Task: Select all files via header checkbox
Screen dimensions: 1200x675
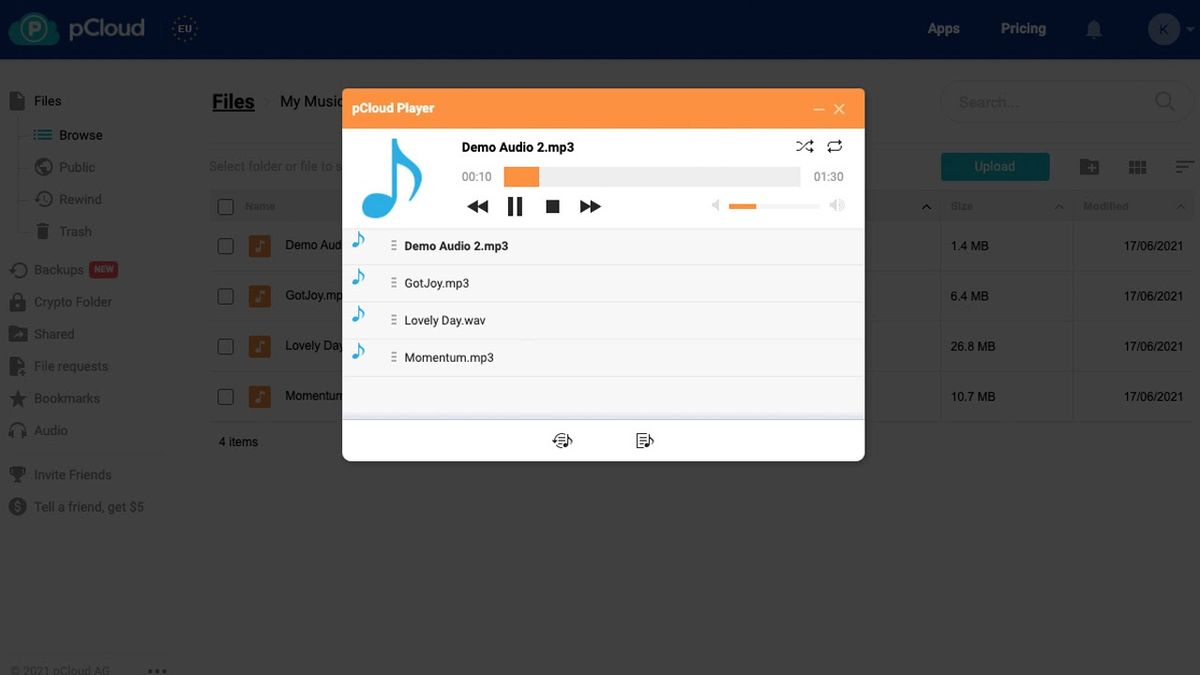Action: (225, 205)
